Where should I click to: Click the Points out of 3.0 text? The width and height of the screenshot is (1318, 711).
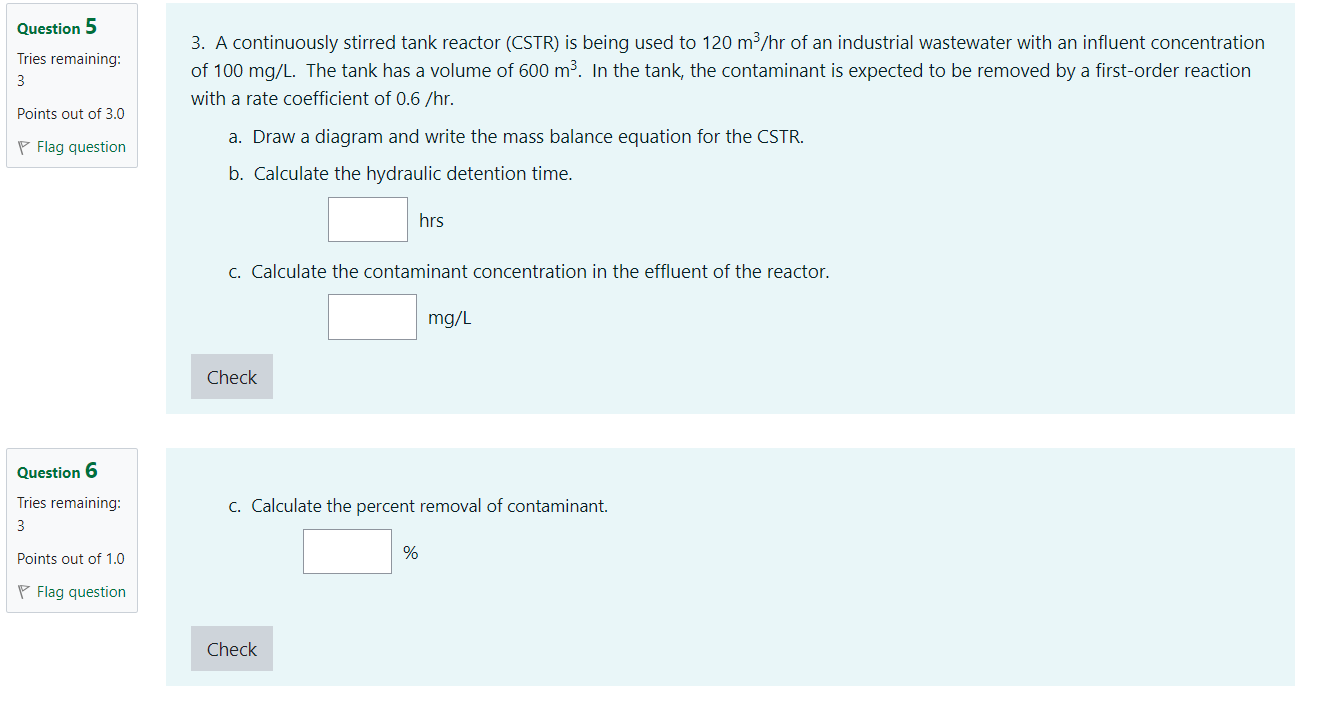[x=70, y=114]
